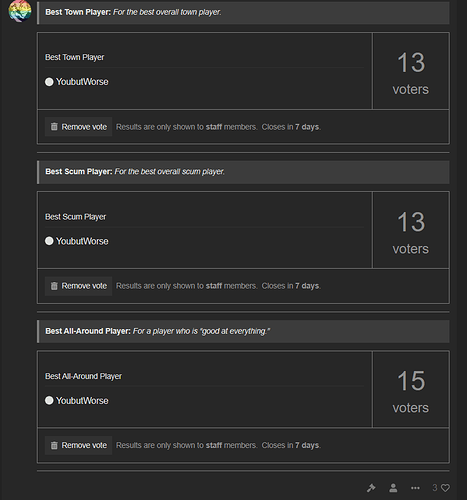Viewport: 467px width, 500px height.
Task: Remove vote from Best All-Around Player poll
Action: pyautogui.click(x=79, y=445)
